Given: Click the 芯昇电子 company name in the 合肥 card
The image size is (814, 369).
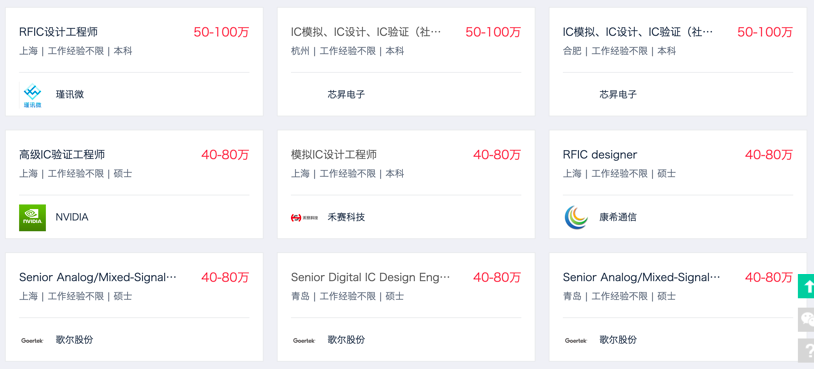Looking at the screenshot, I should point(618,94).
